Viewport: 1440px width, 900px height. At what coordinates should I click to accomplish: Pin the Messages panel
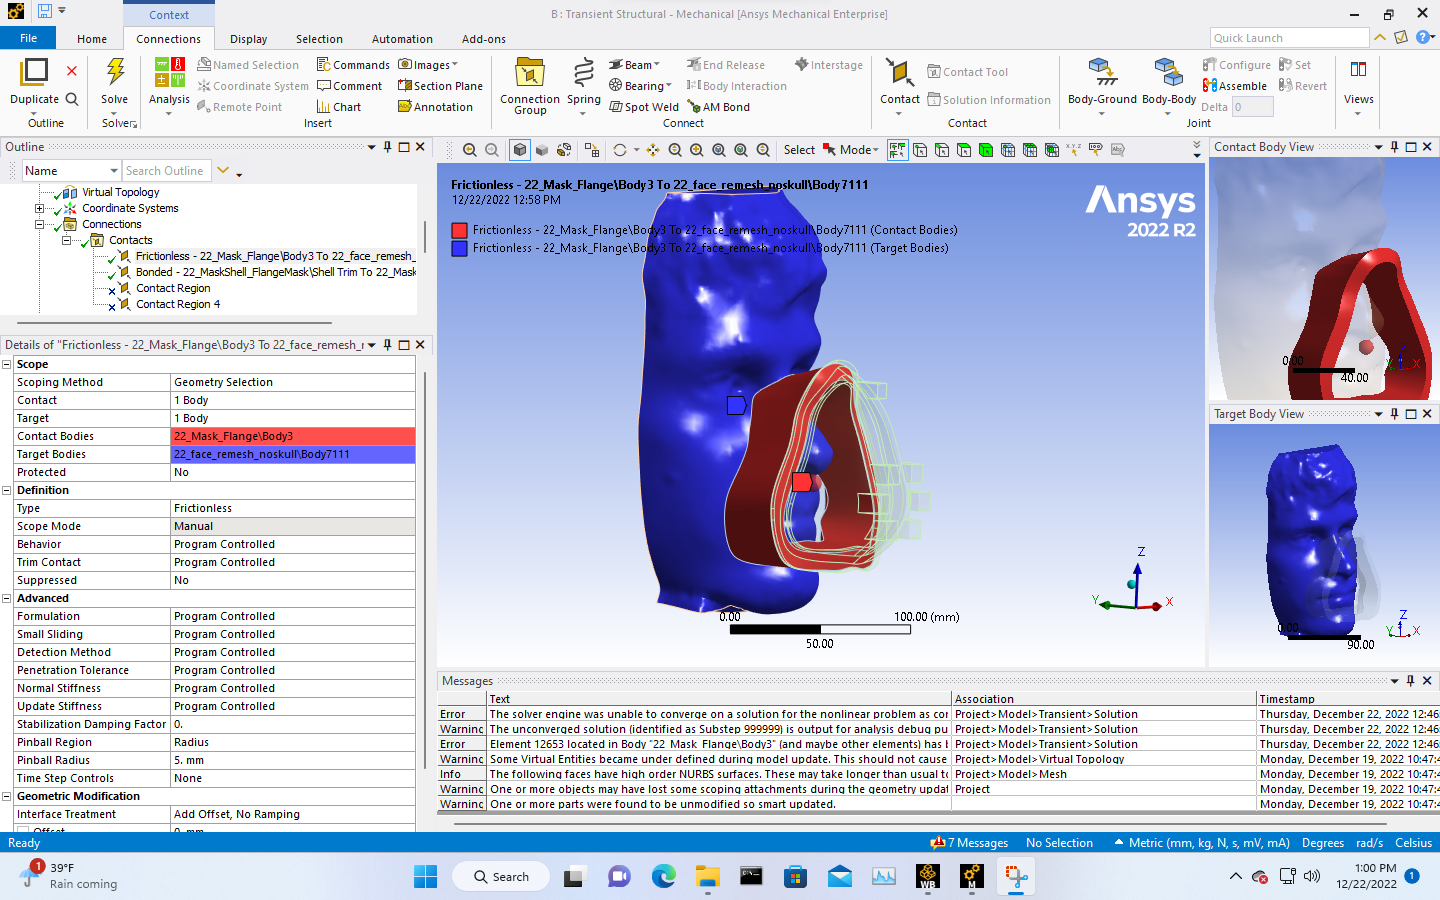[x=1411, y=681]
